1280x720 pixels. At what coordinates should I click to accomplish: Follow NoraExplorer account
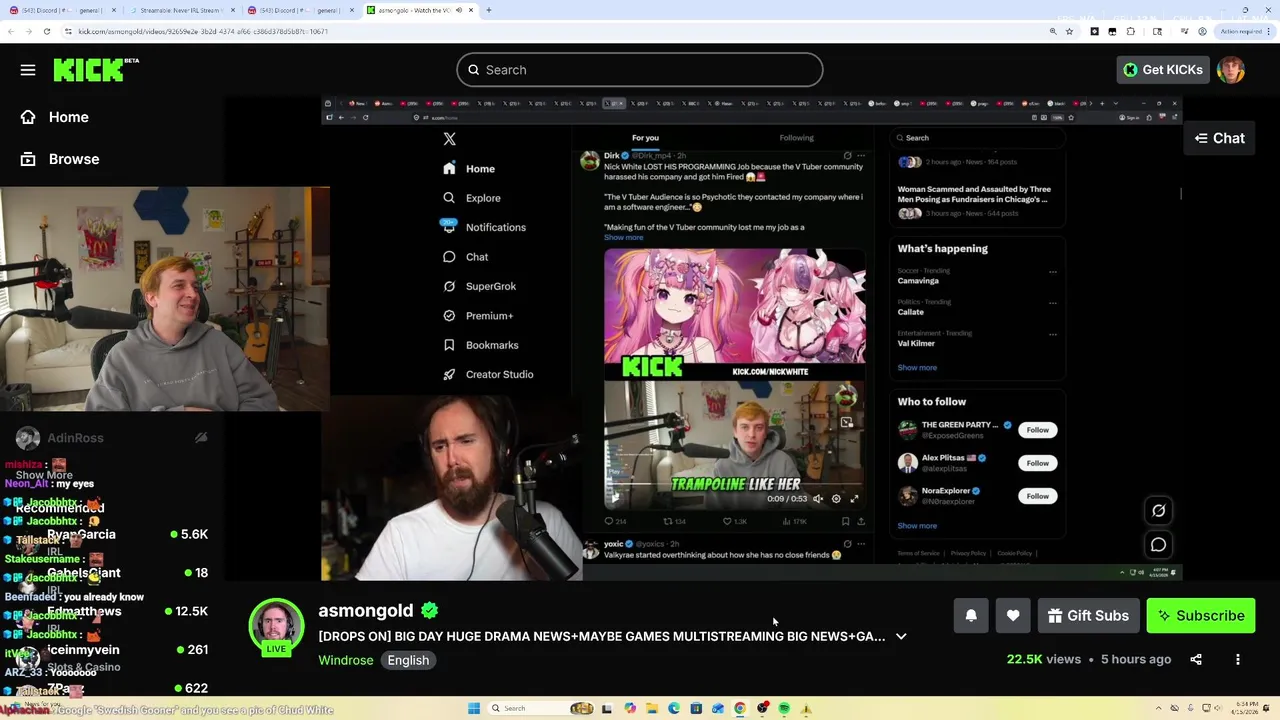coord(1037,496)
